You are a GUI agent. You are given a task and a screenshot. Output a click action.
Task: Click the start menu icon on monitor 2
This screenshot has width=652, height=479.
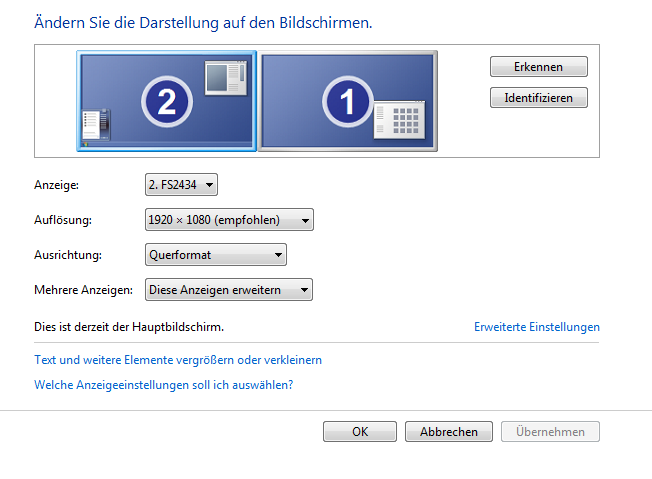96,124
